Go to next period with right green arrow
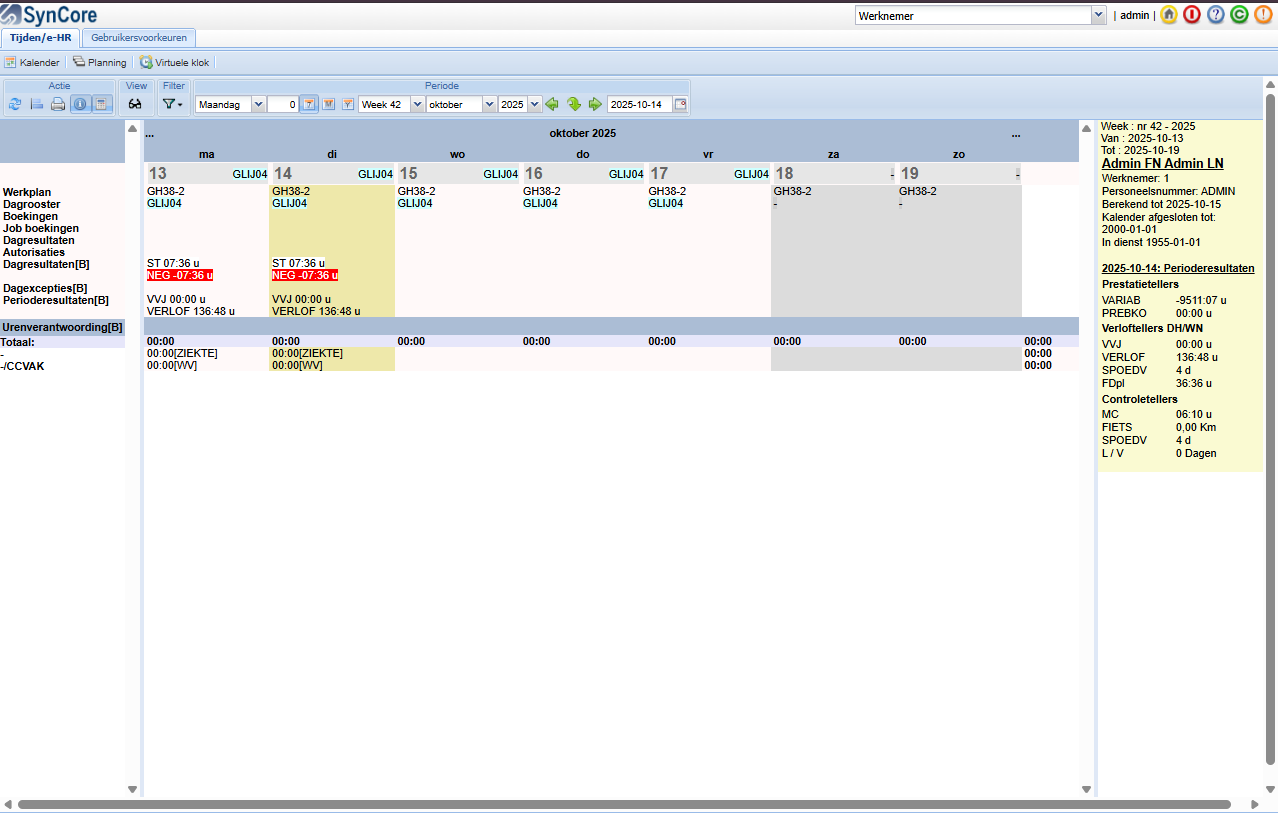This screenshot has height=813, width=1278. click(x=595, y=104)
